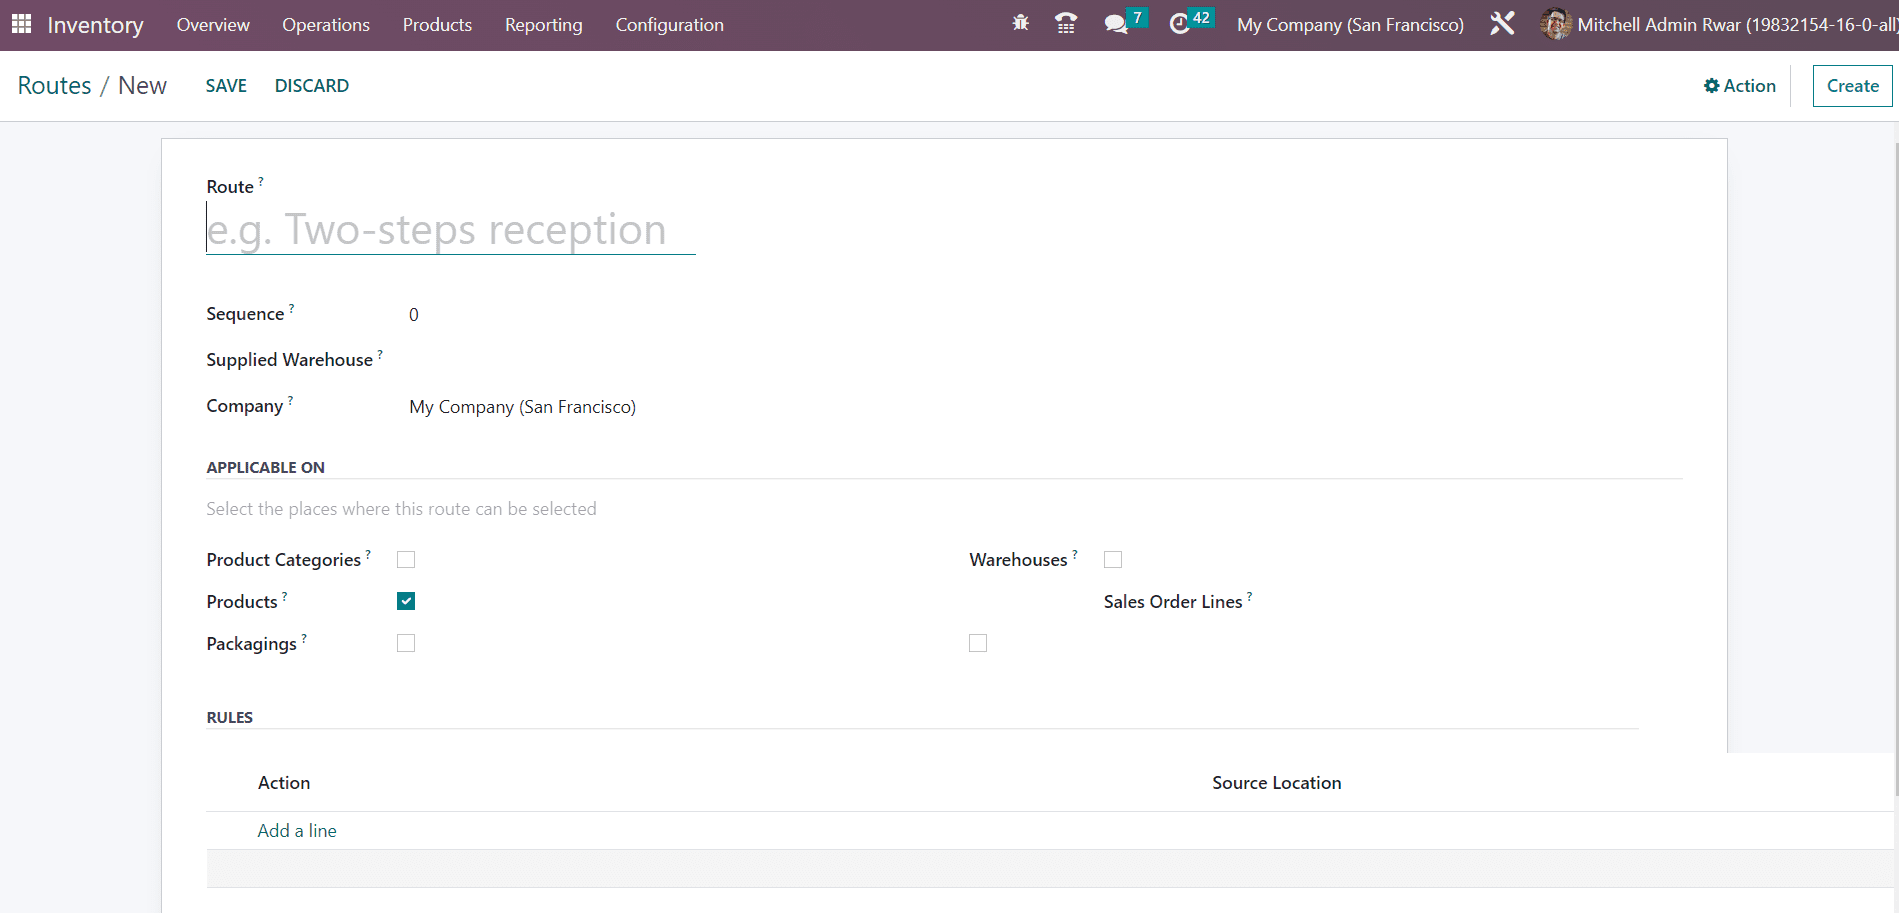Click Add a line in Rules
The image size is (1899, 913).
coord(297,831)
